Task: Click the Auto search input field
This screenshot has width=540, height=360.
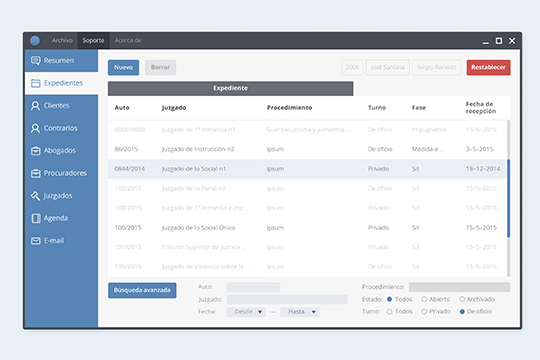Action: coord(253,287)
